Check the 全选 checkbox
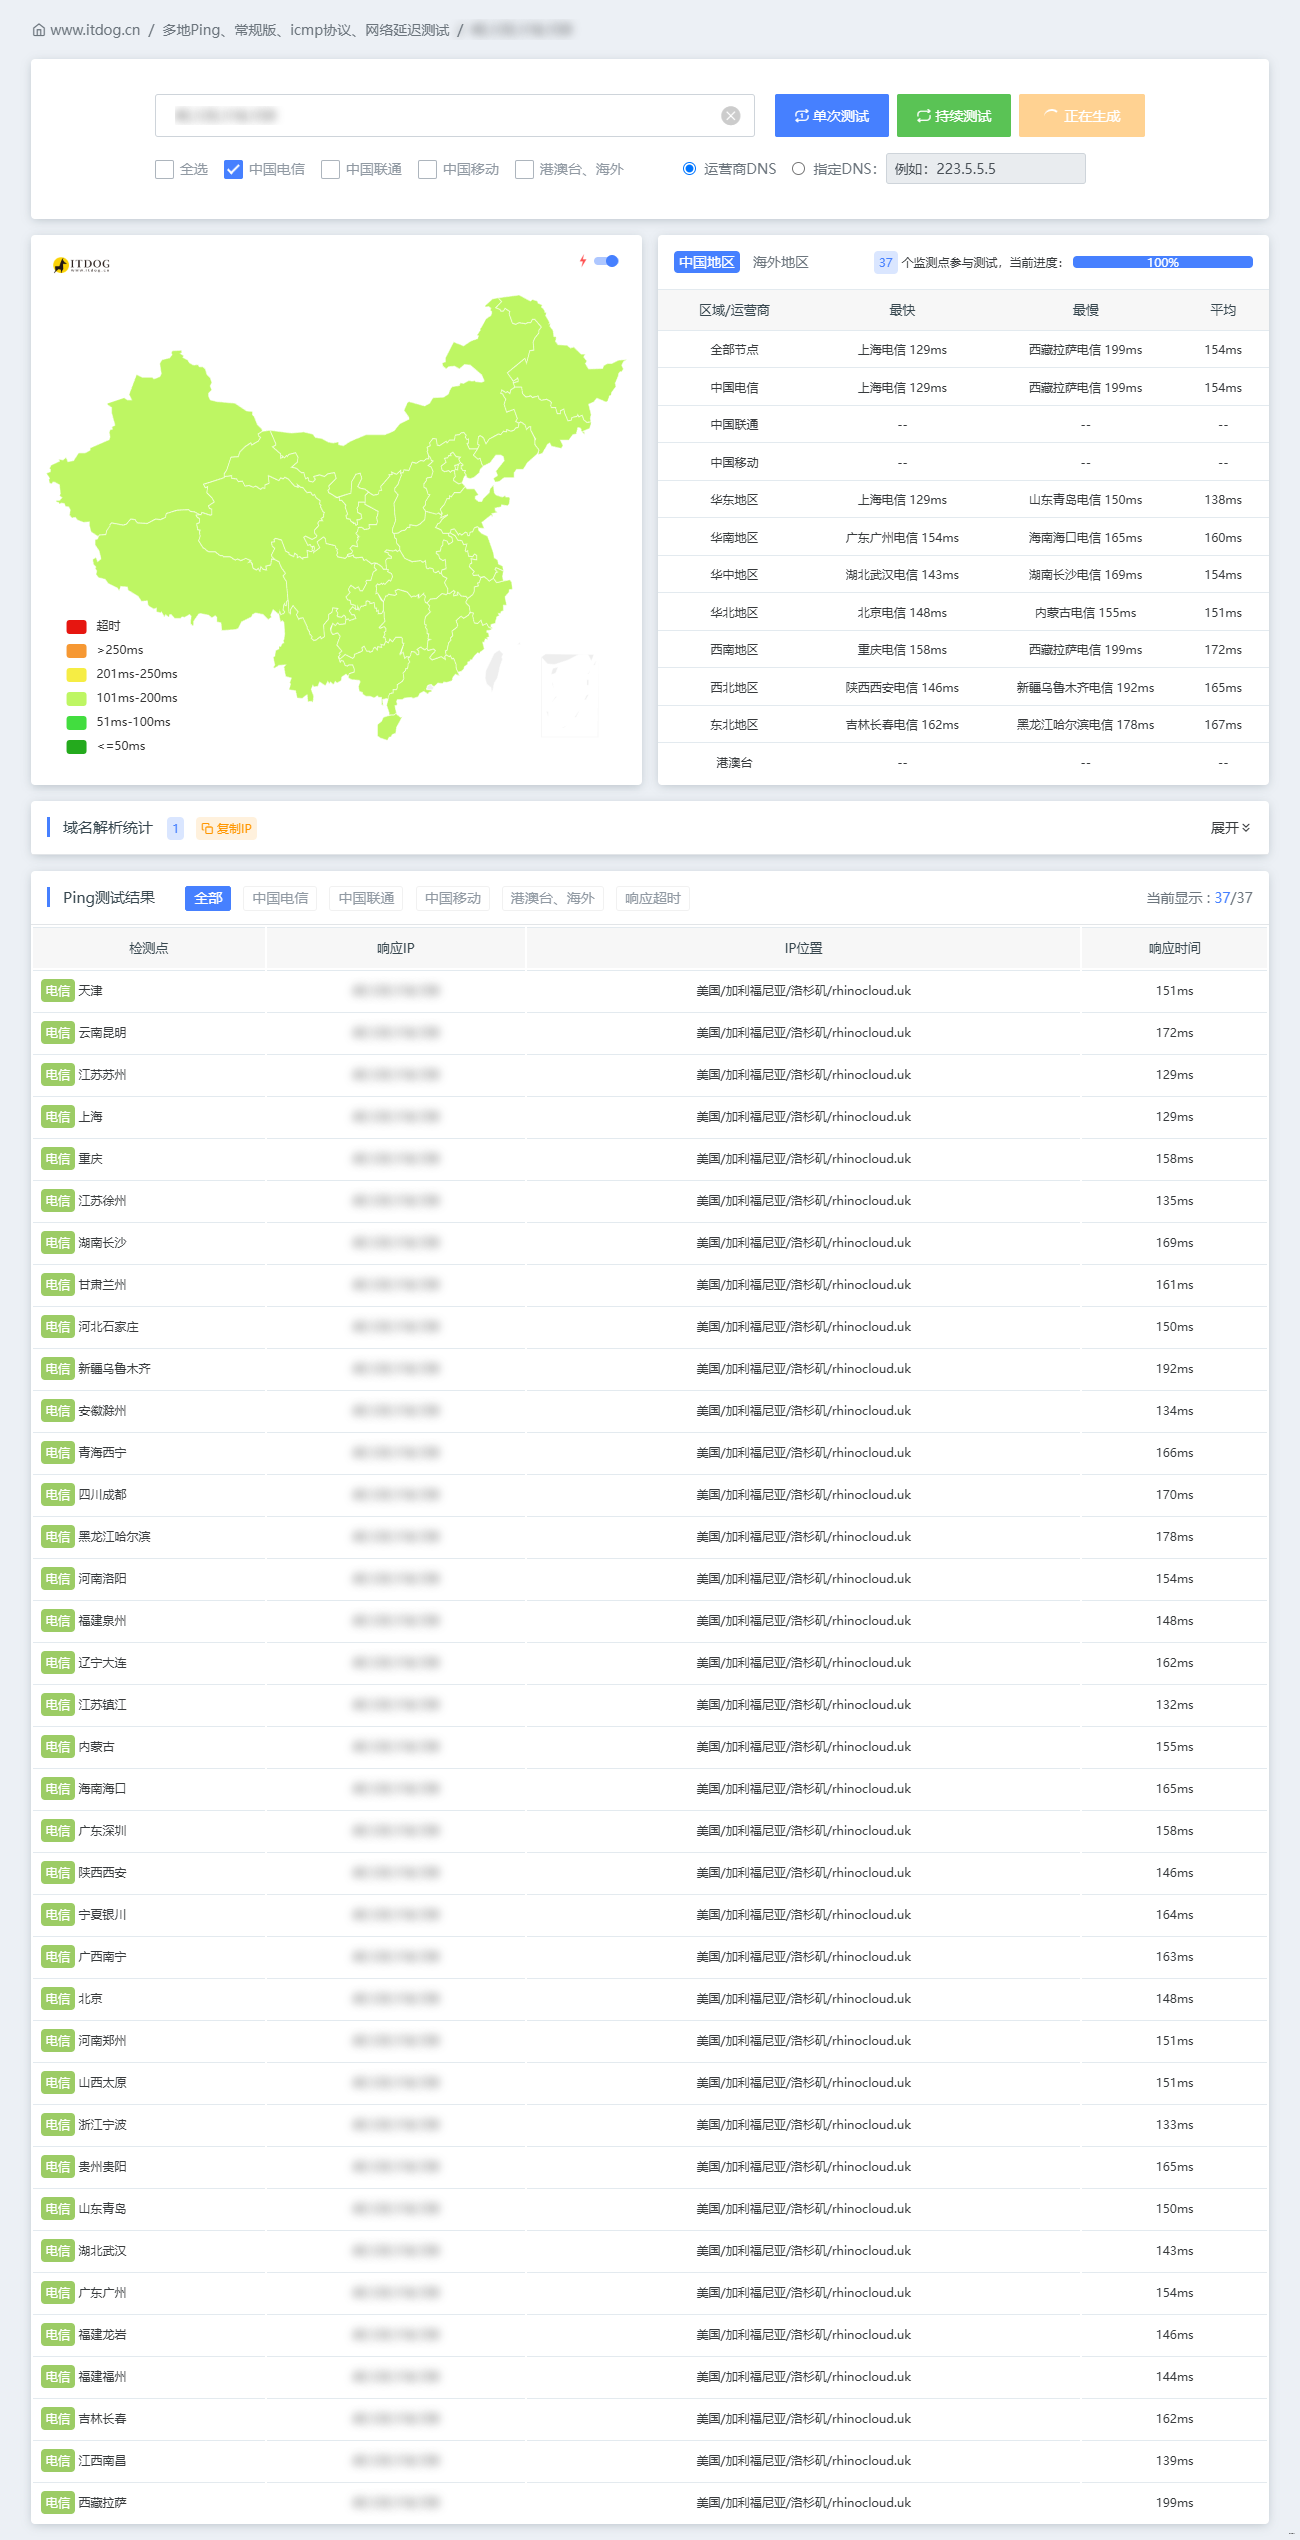1300x2540 pixels. [x=165, y=169]
